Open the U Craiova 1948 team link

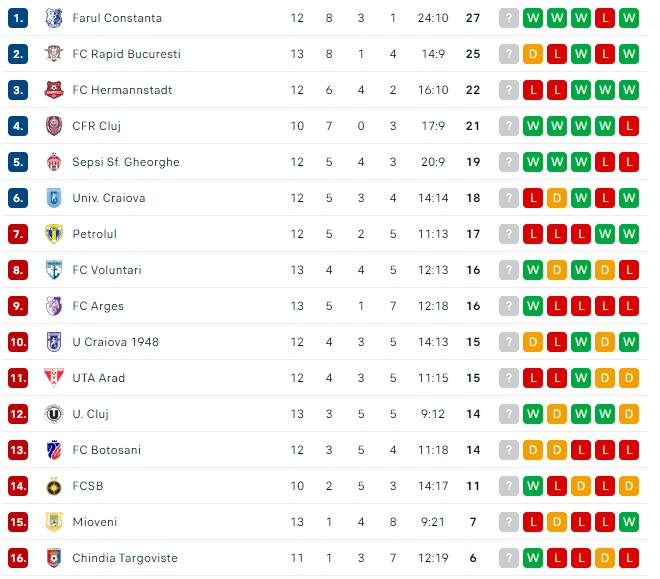pyautogui.click(x=115, y=342)
